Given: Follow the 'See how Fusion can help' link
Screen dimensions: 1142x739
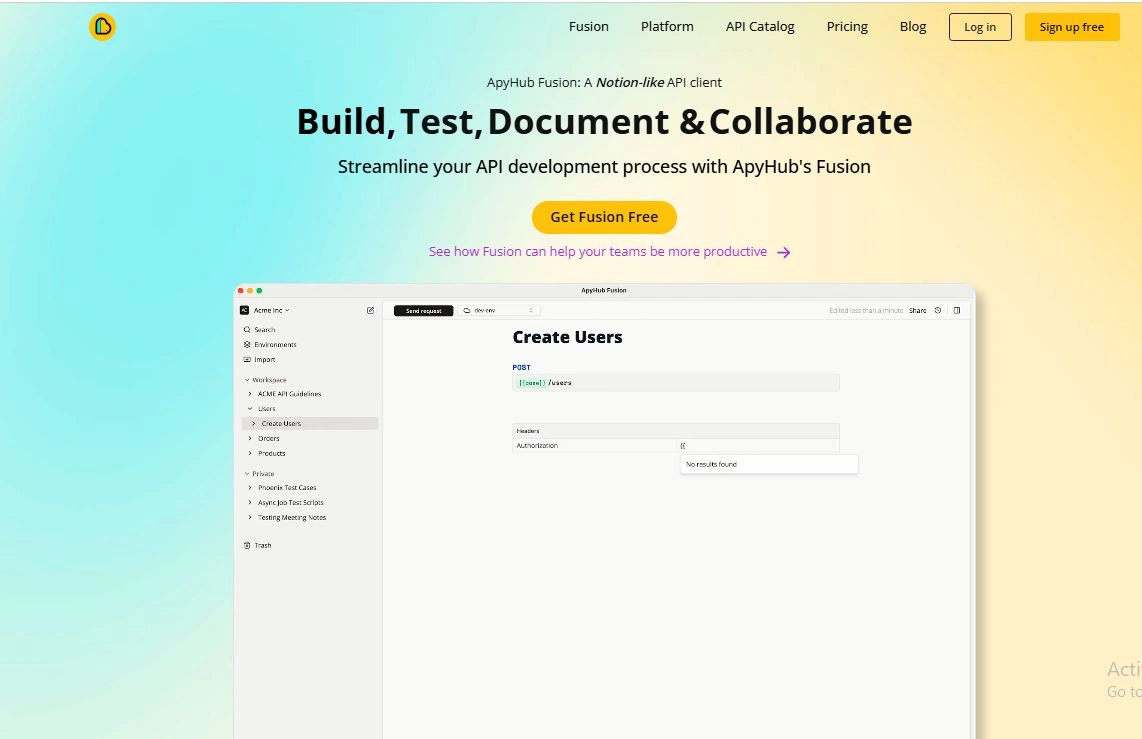Looking at the screenshot, I should tap(597, 251).
